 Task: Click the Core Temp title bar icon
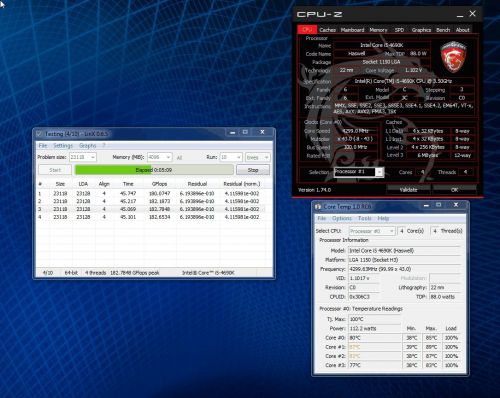click(x=318, y=207)
